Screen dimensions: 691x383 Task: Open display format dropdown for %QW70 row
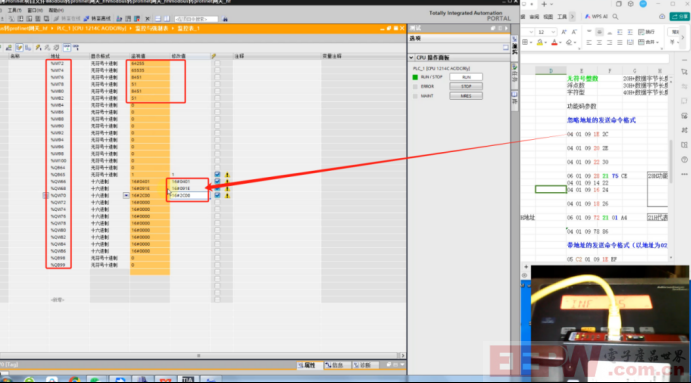126,195
